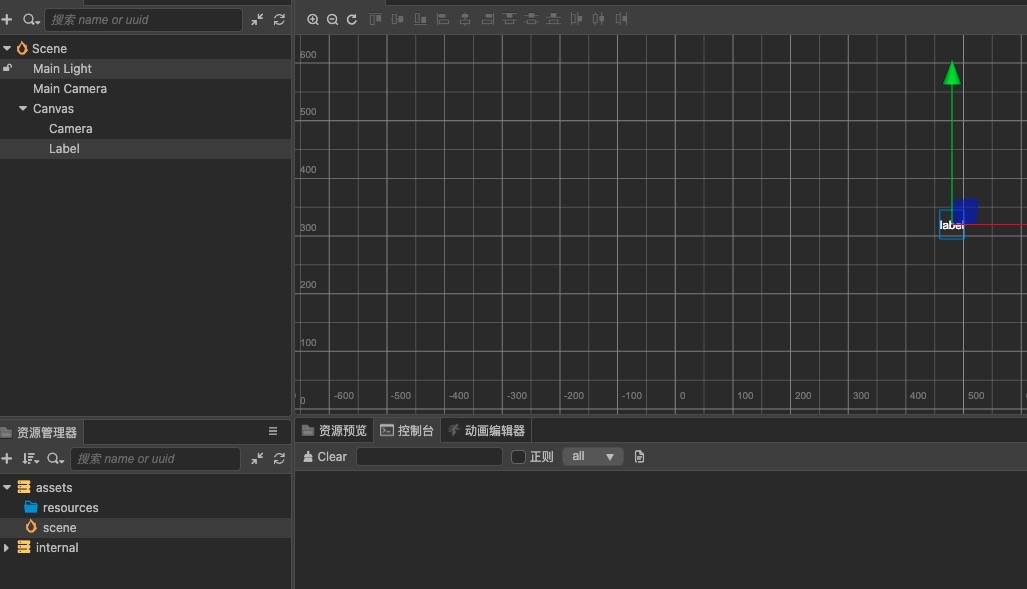Image resolution: width=1027 pixels, height=589 pixels.
Task: Align selected nodes to left edge
Action: [443, 19]
